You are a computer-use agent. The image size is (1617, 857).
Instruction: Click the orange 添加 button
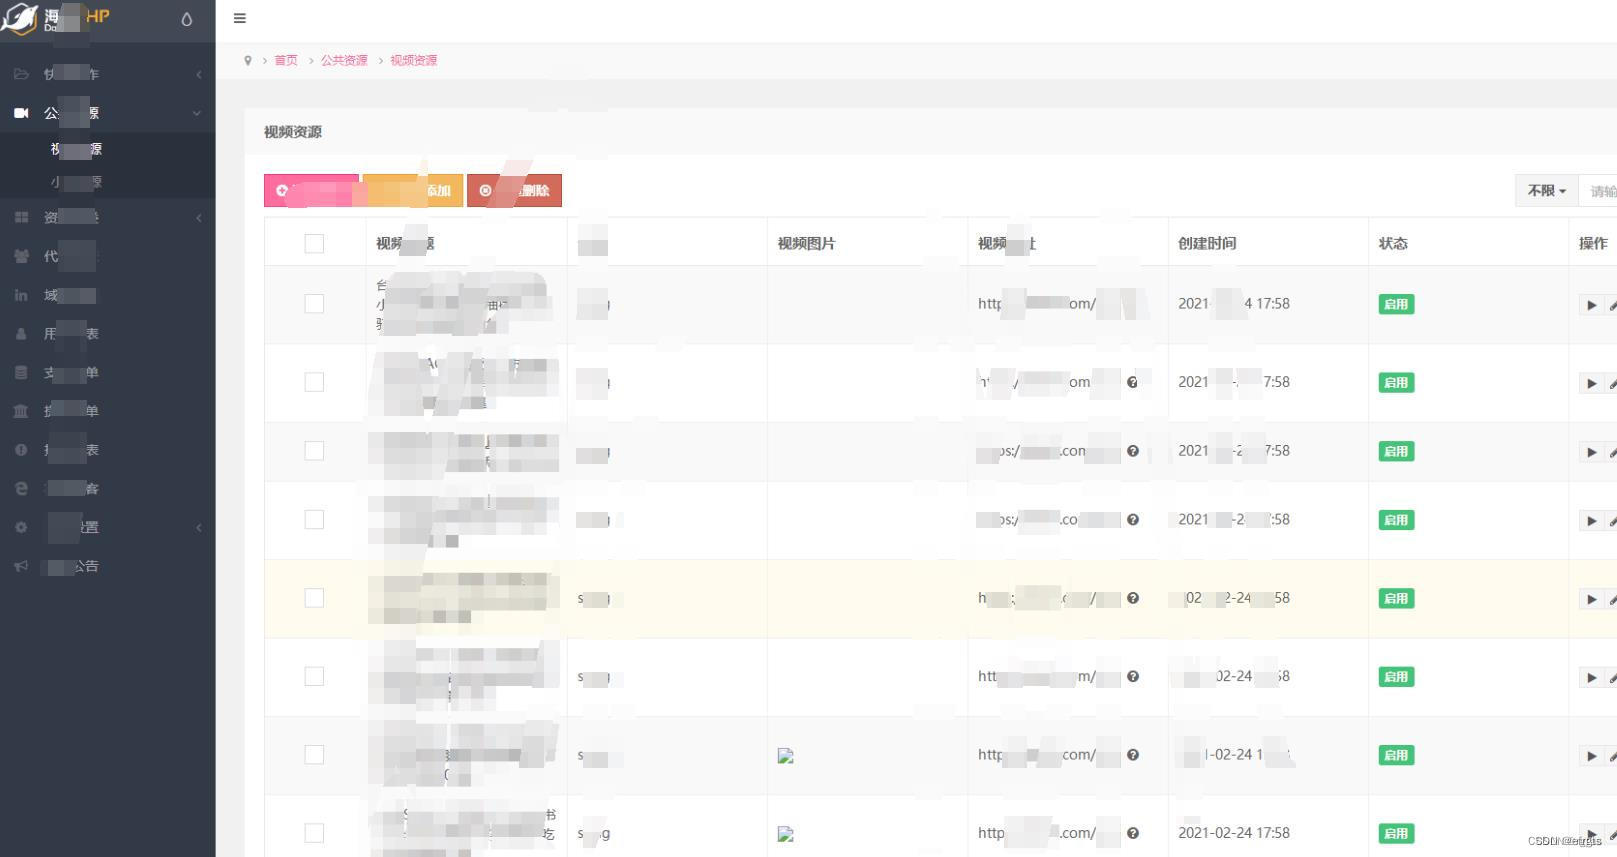(412, 190)
